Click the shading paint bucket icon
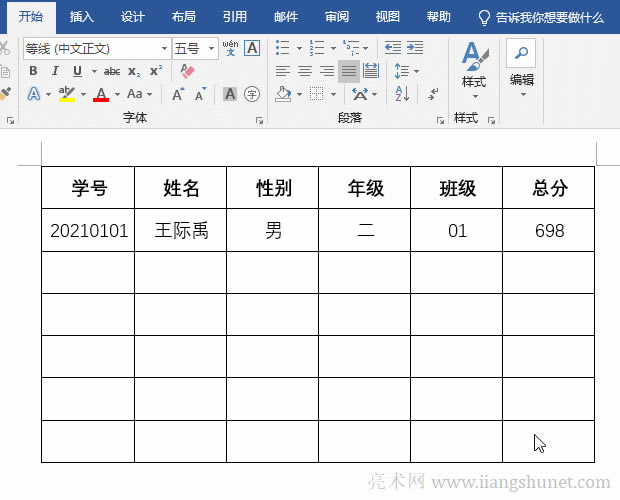 point(284,94)
